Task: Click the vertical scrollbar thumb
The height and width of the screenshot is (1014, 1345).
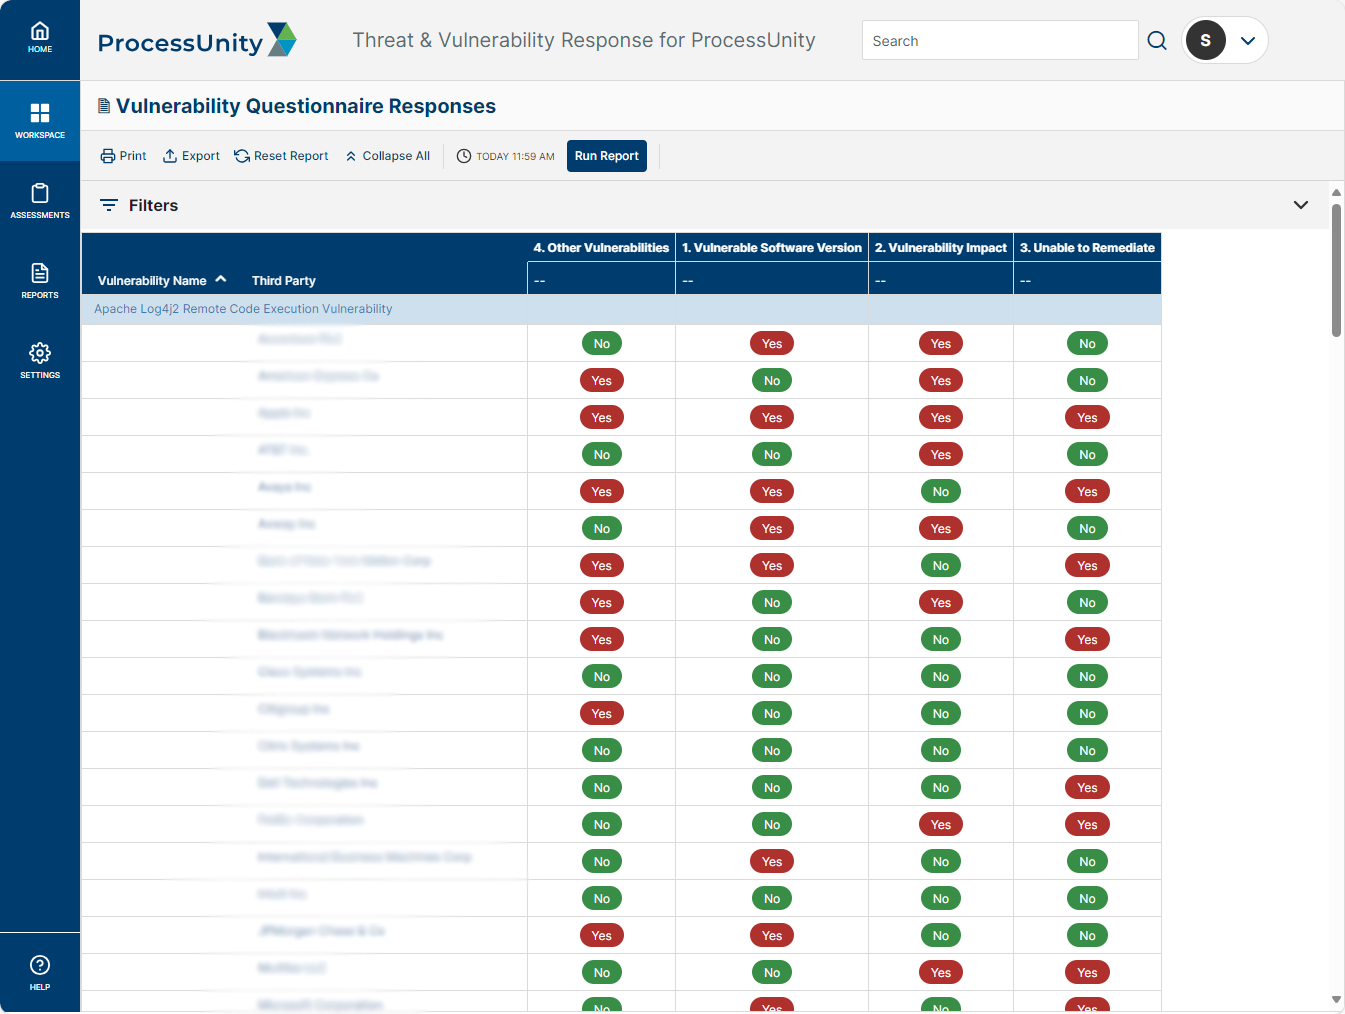Action: (1336, 270)
